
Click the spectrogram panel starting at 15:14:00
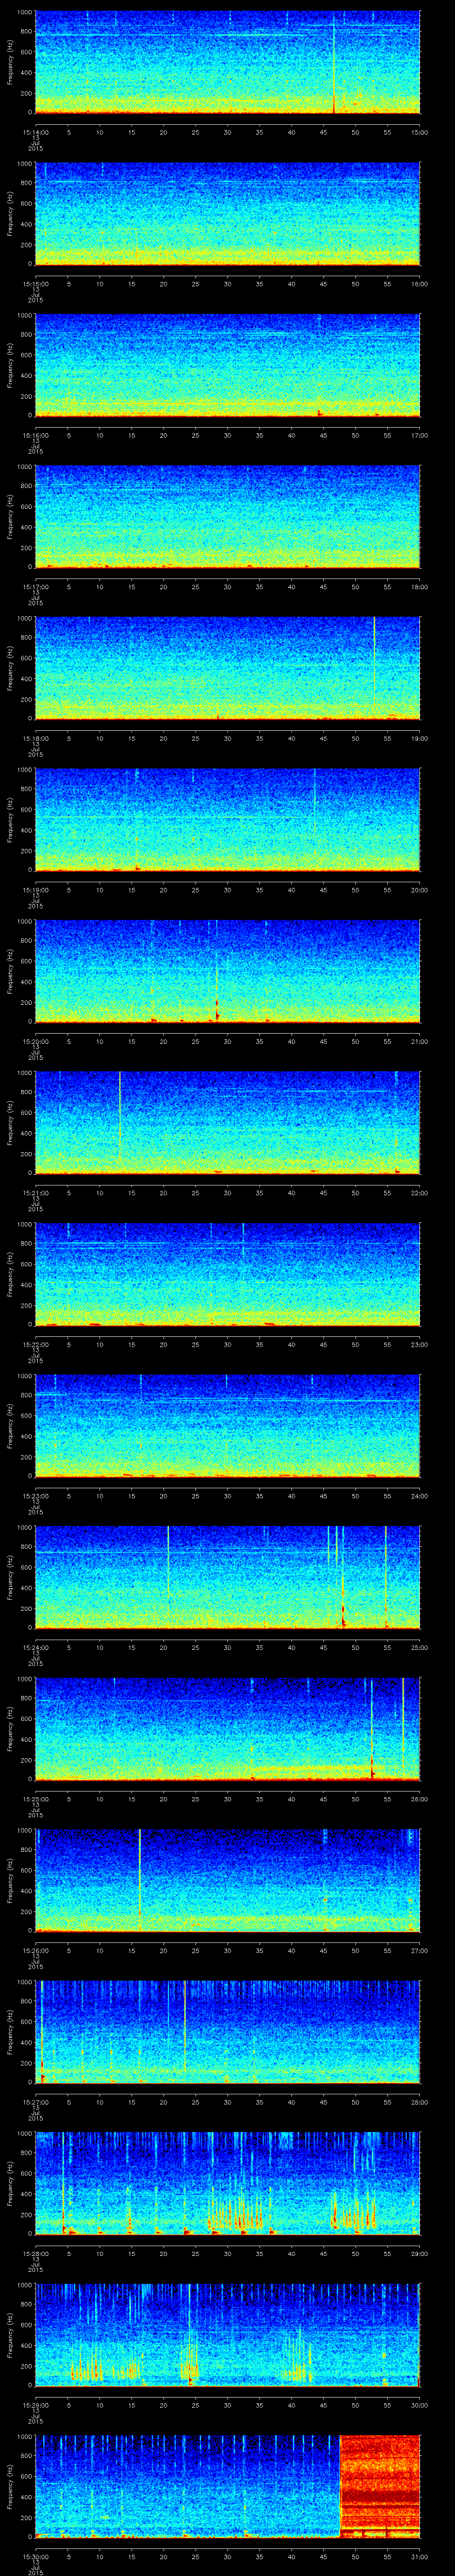point(227,62)
